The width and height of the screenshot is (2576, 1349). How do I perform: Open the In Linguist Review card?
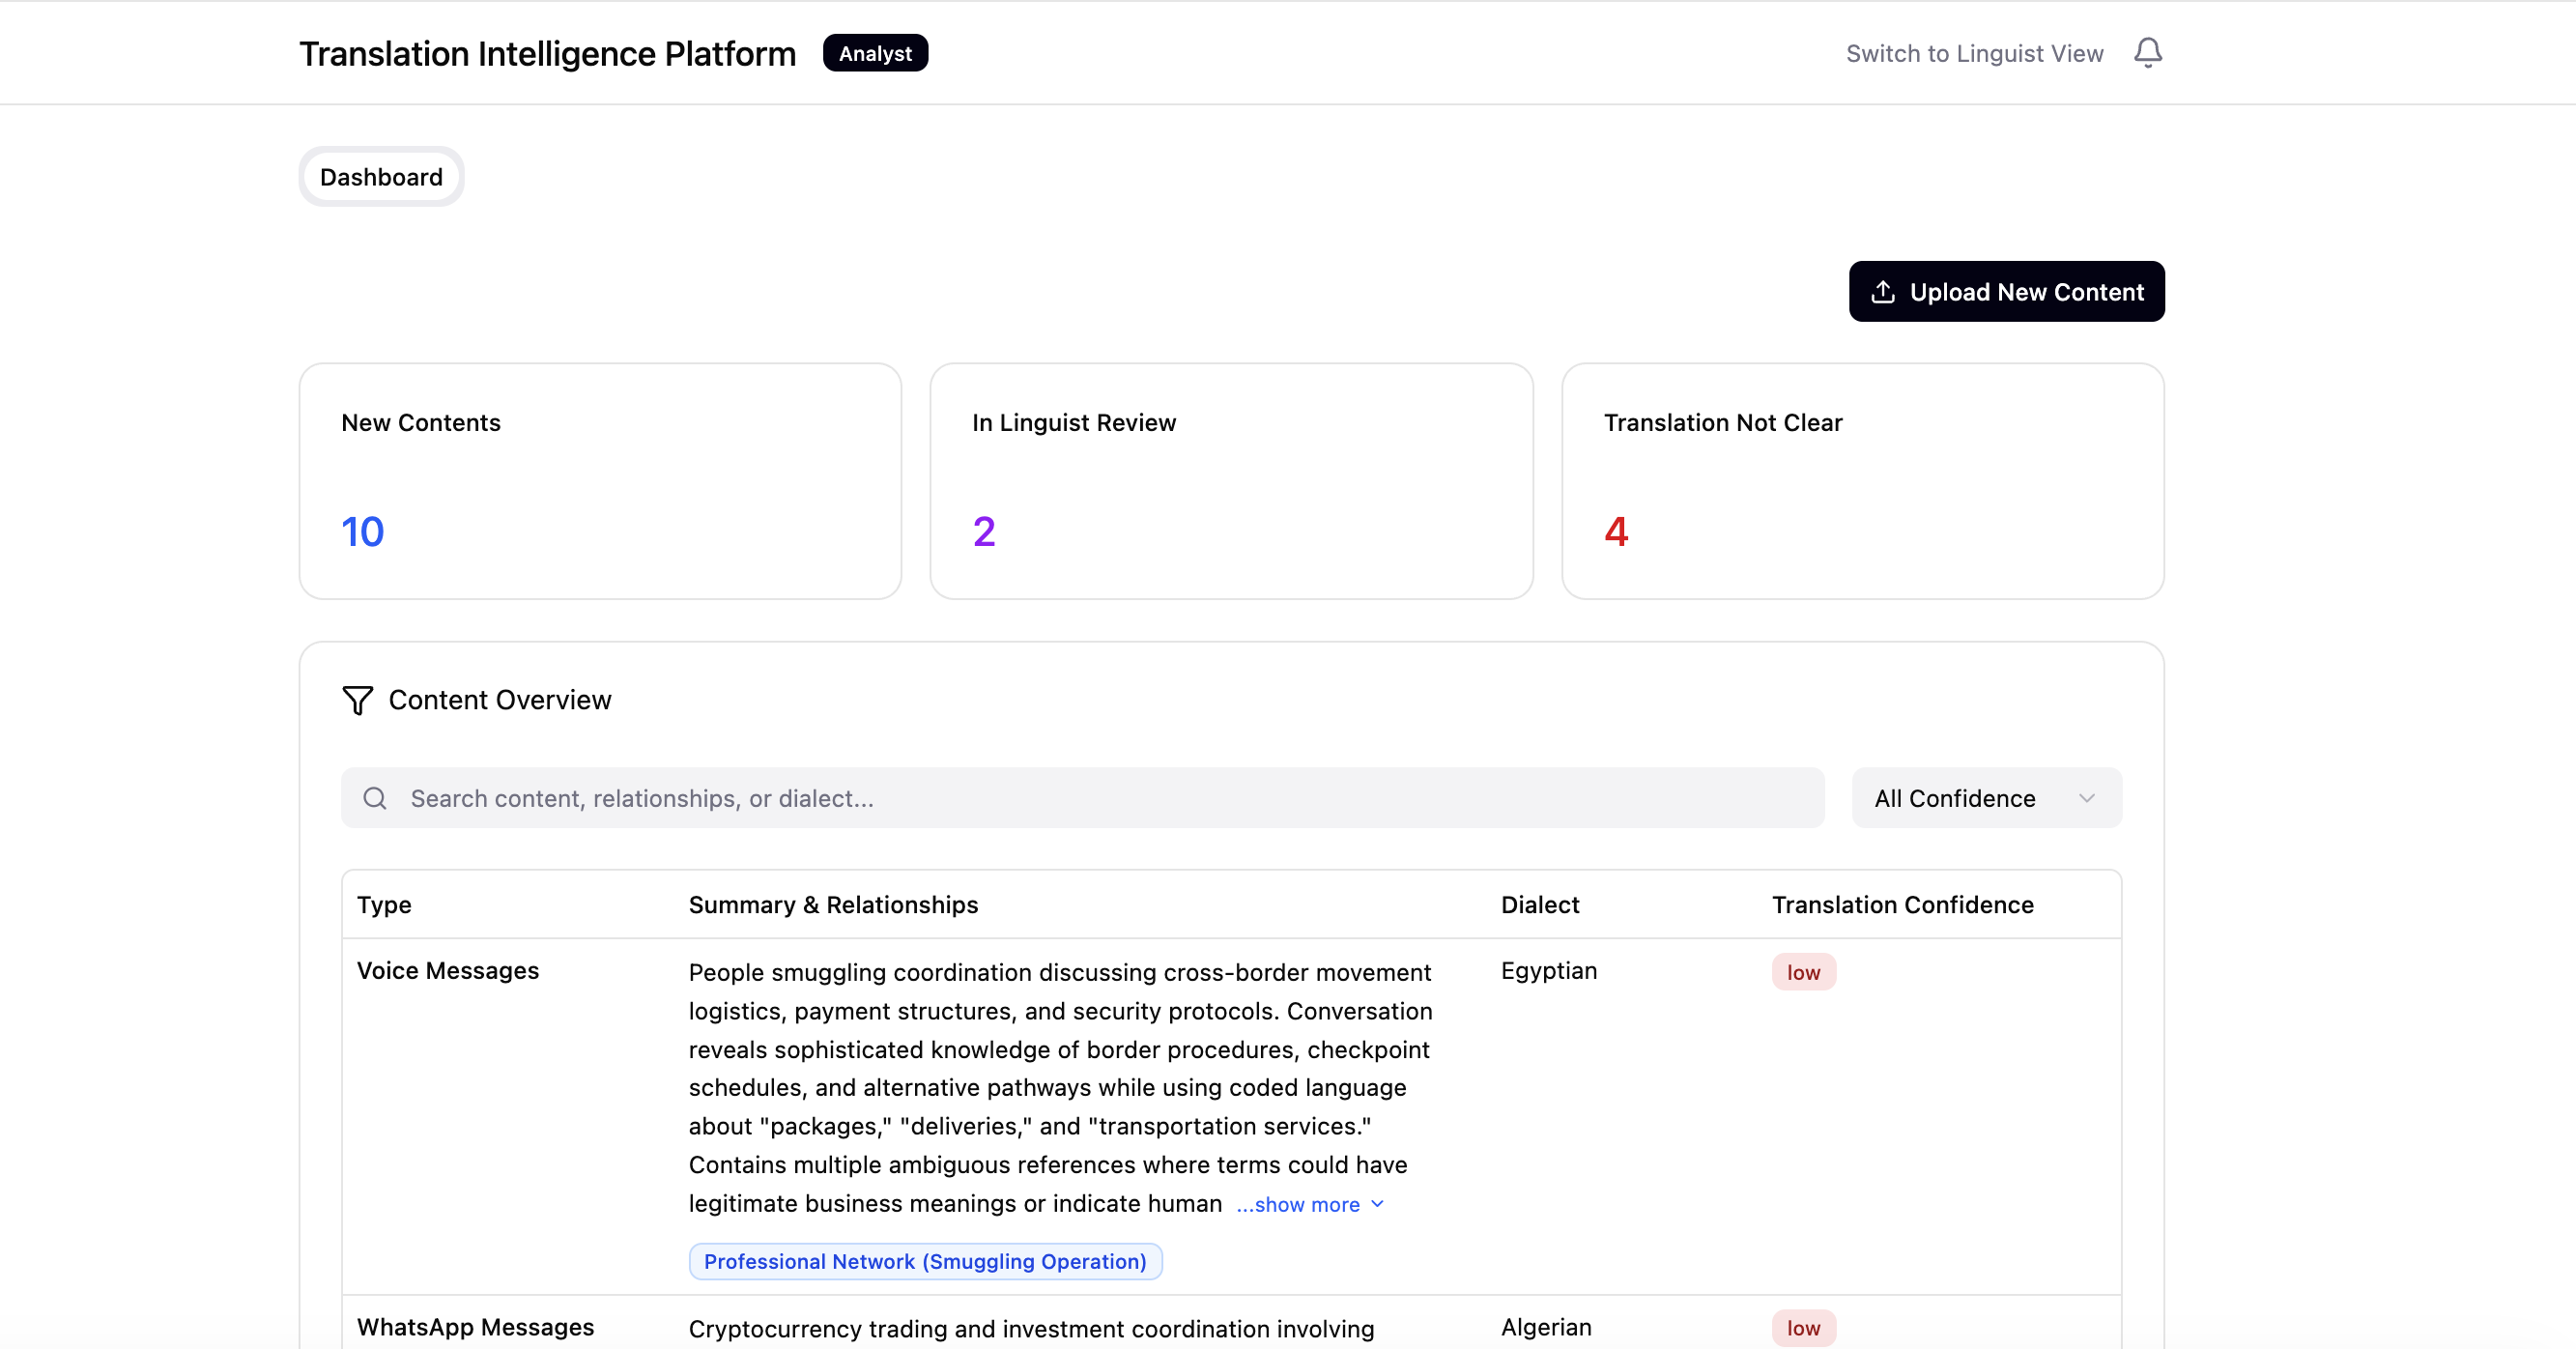point(1231,482)
